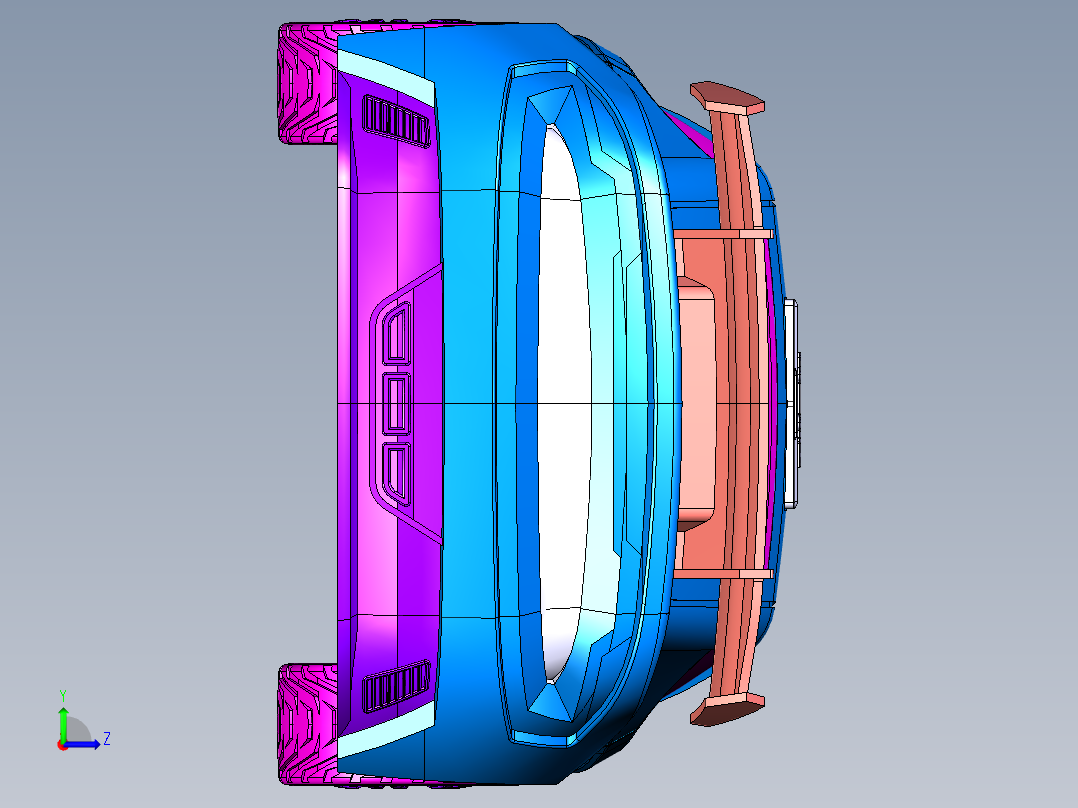This screenshot has width=1078, height=808.
Task: Select the spoiler end plate at the top
Action: tap(727, 97)
